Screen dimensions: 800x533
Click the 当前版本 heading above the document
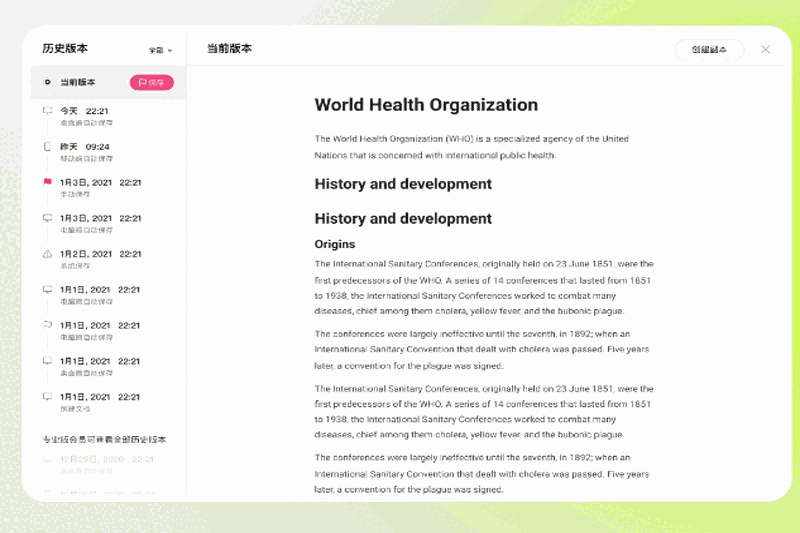[x=230, y=48]
